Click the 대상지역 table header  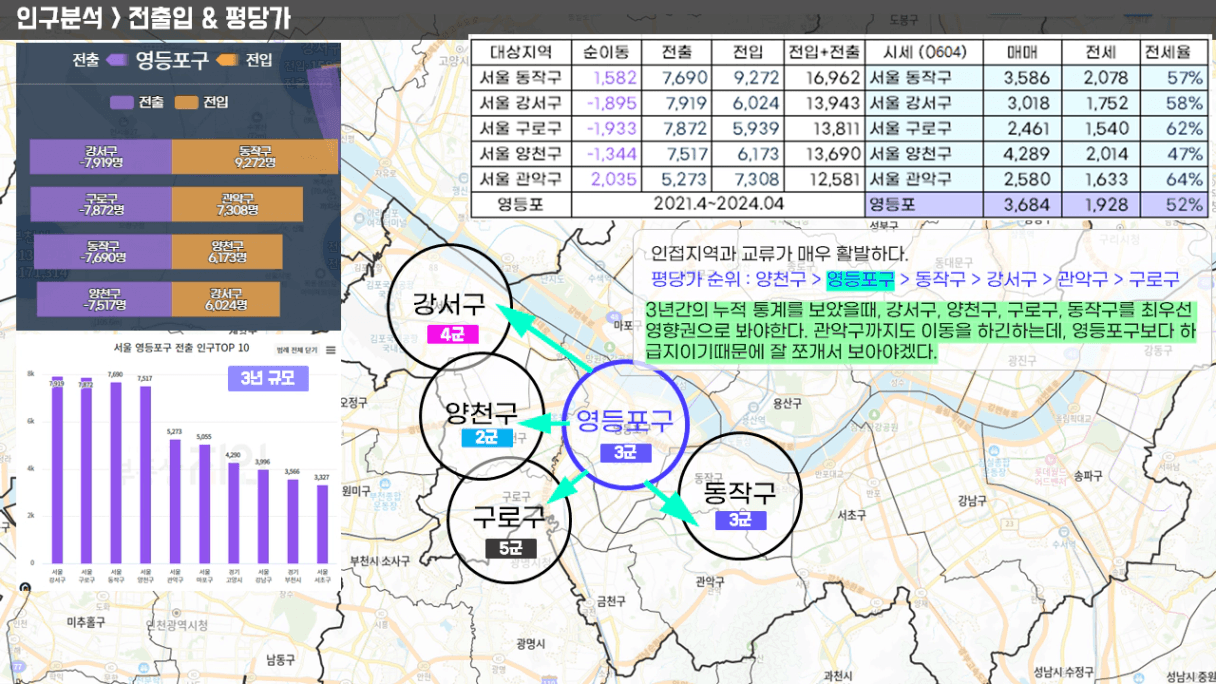click(x=520, y=52)
